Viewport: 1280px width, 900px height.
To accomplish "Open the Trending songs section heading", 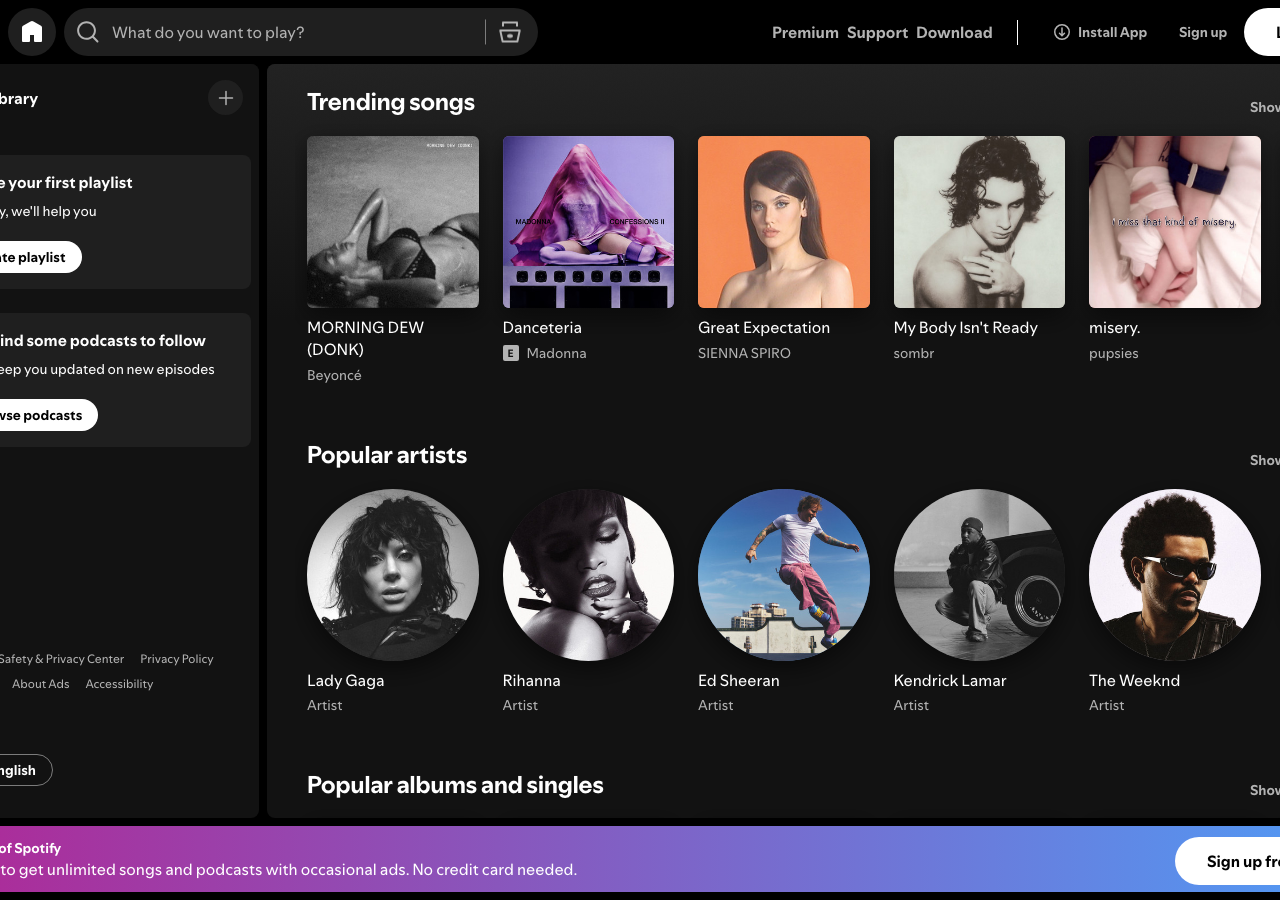I will [391, 102].
